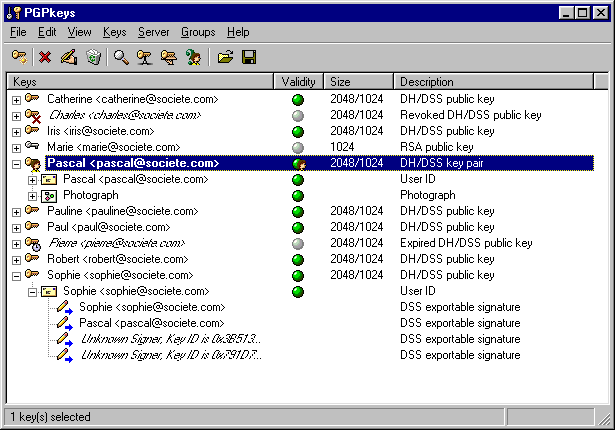615x430 pixels.
Task: Expand the Catherine key entry
Action: click(x=16, y=100)
